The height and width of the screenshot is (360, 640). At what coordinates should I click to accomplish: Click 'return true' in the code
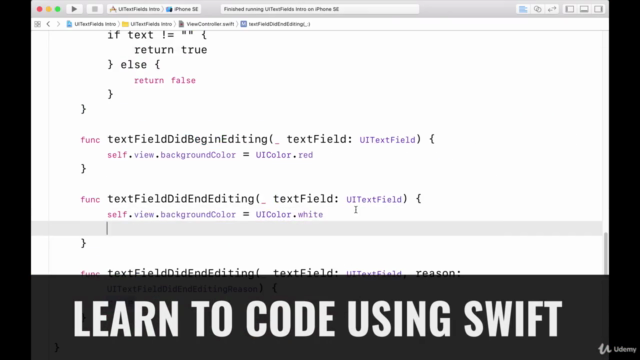(x=171, y=50)
